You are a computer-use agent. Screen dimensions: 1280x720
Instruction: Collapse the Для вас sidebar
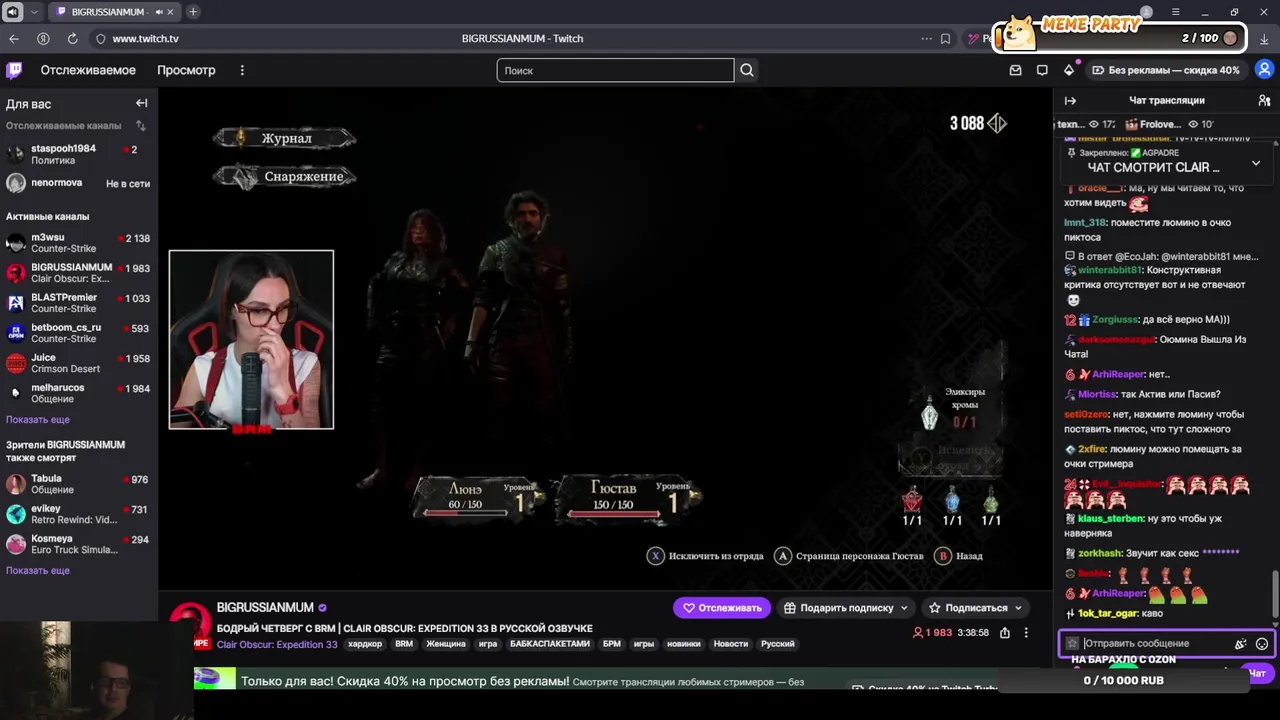(142, 103)
